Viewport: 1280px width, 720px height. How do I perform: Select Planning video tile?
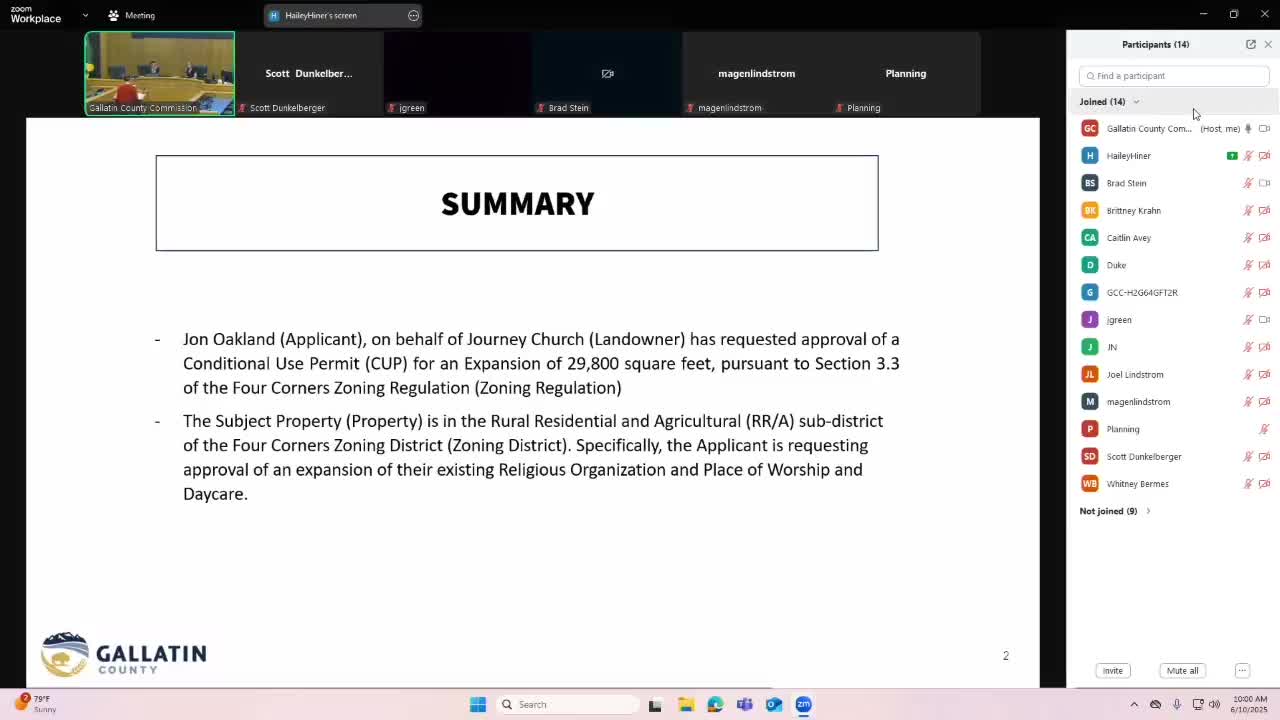[x=905, y=73]
